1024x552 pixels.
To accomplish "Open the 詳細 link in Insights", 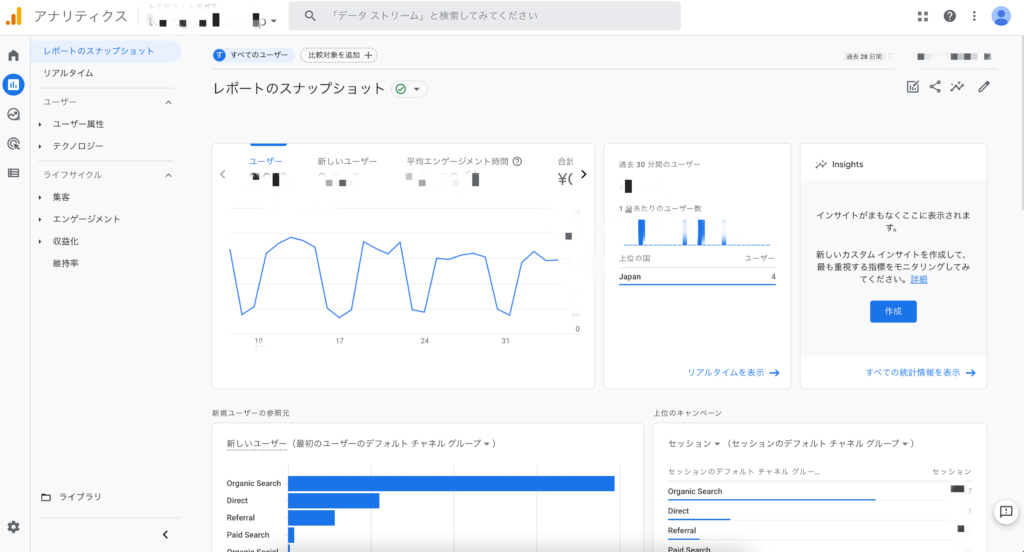I will click(919, 280).
